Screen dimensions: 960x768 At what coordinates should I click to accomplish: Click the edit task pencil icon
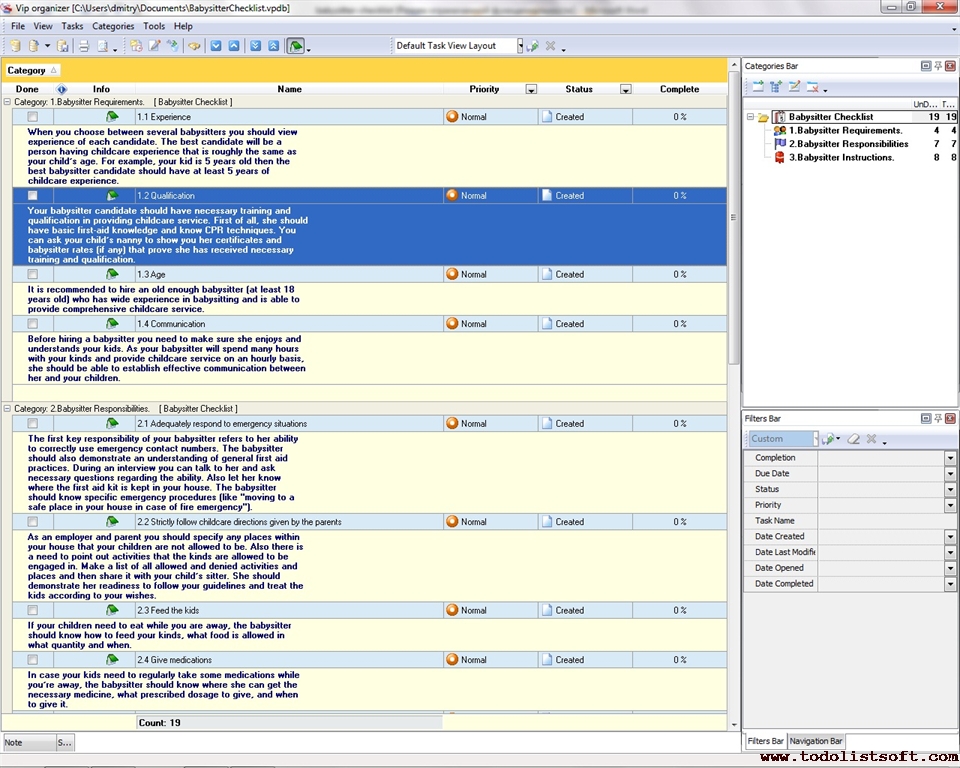pyautogui.click(x=154, y=46)
